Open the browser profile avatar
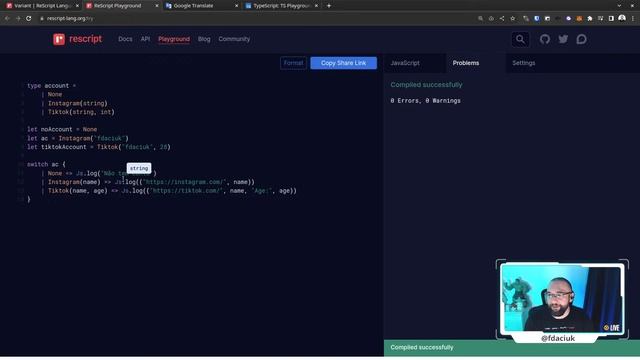This screenshot has height=360, width=640. [x=622, y=18]
